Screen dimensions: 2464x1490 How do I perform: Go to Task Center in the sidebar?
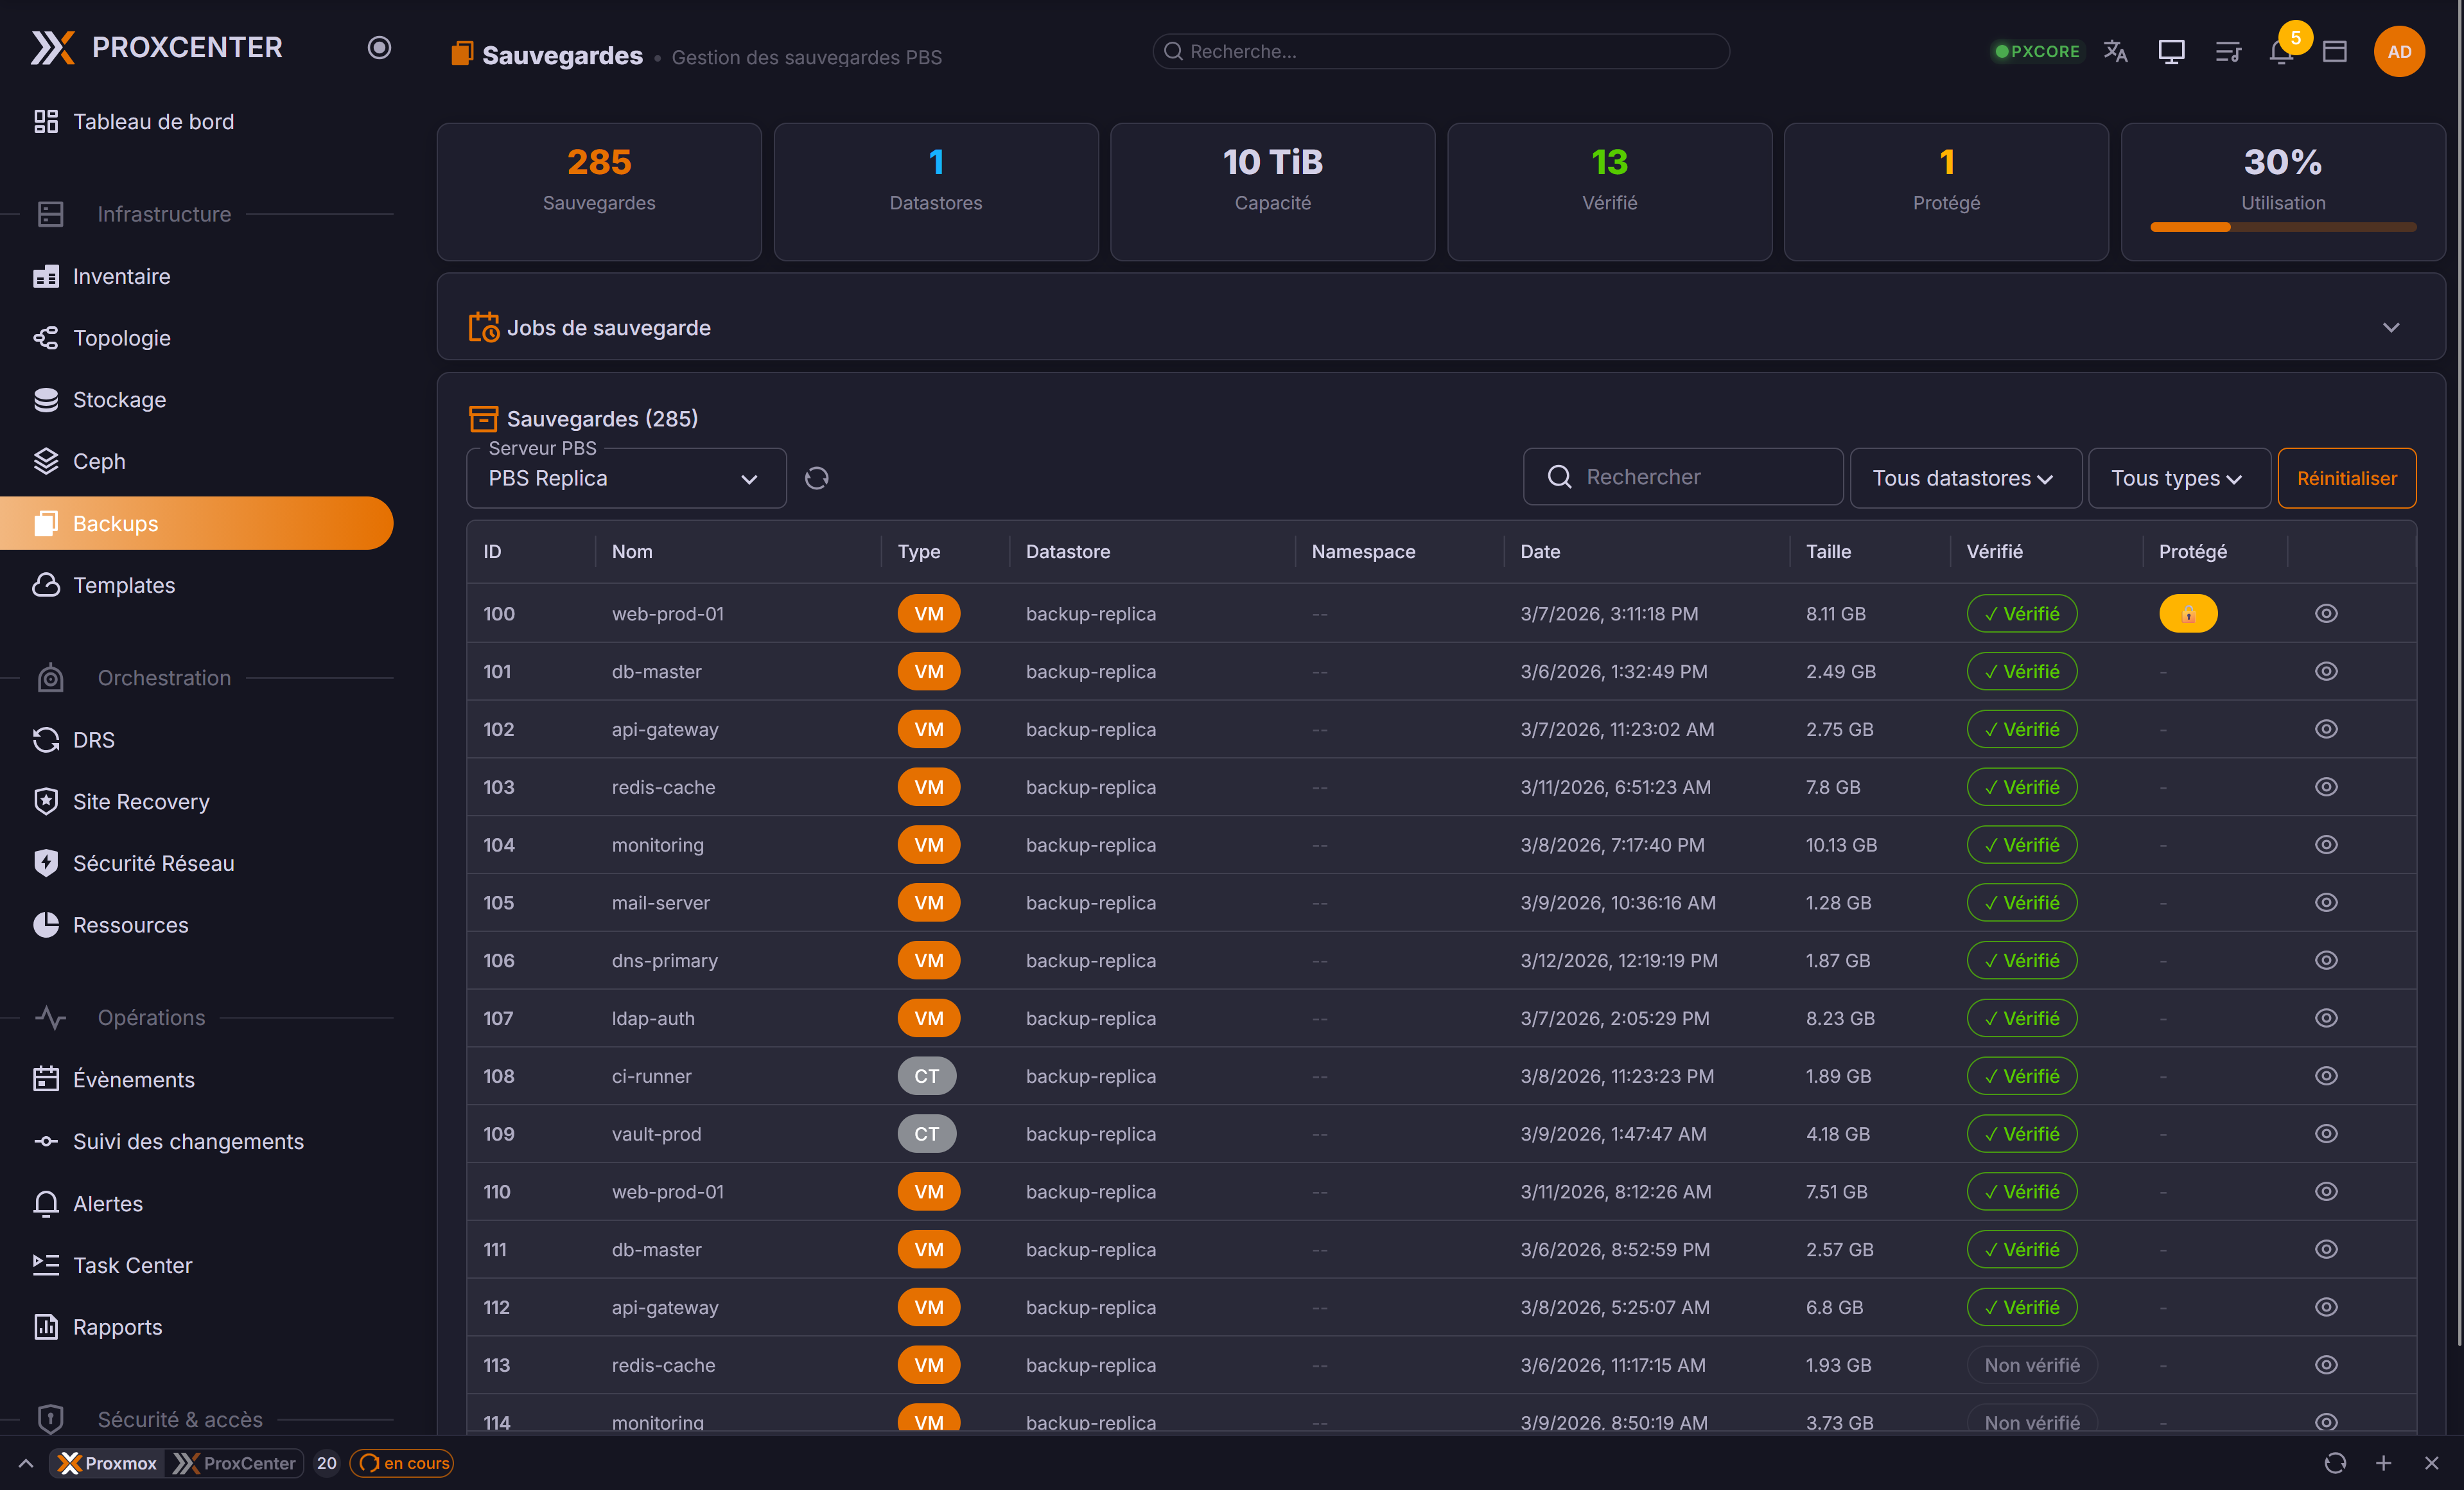[x=132, y=1265]
